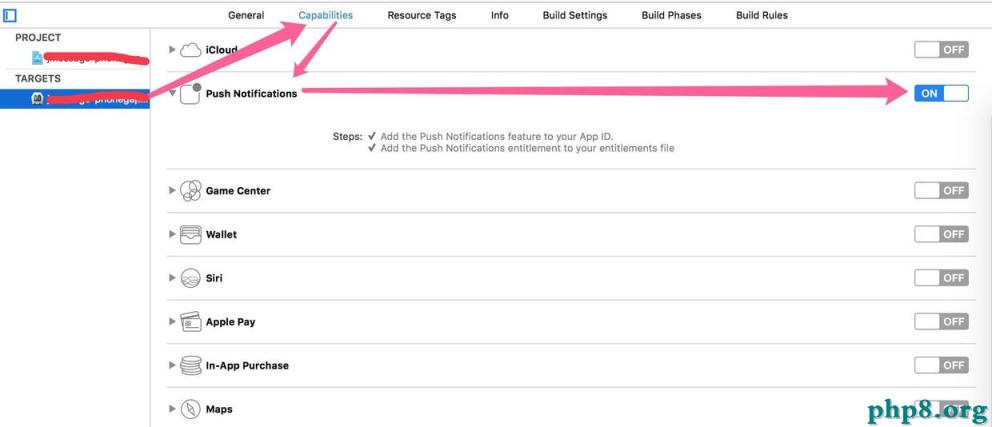
Task: Click the Push Notifications capability icon
Action: 190,94
